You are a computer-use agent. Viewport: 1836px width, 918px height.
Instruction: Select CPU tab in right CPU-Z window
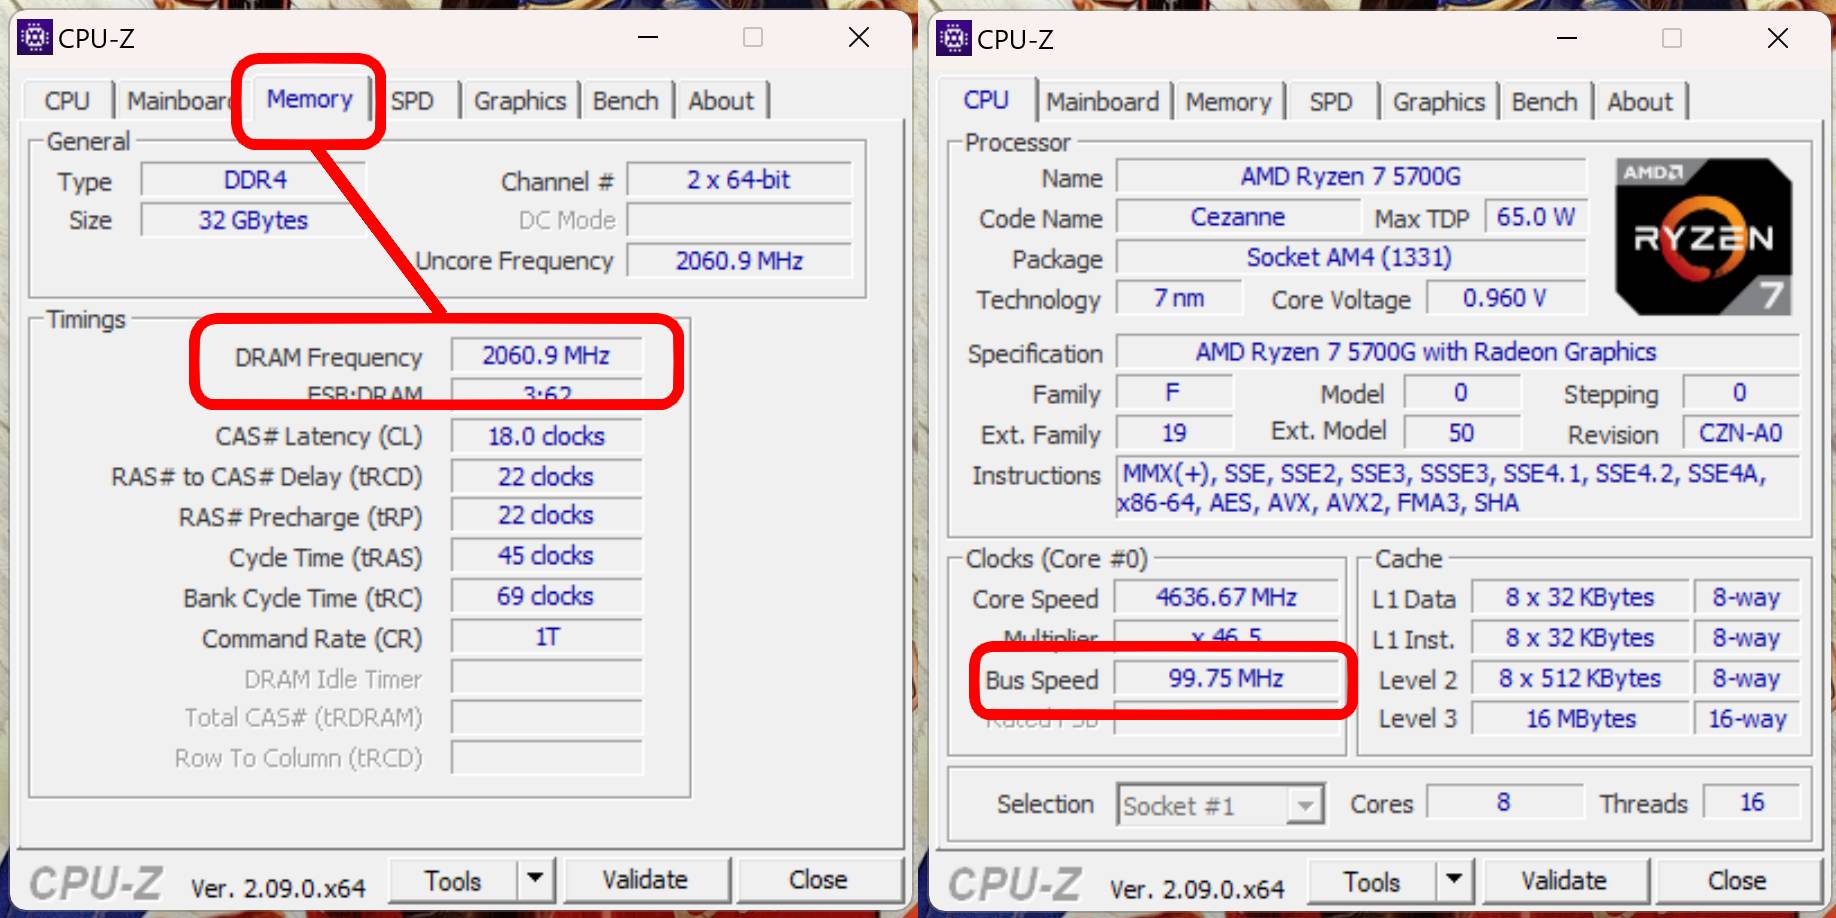[986, 100]
